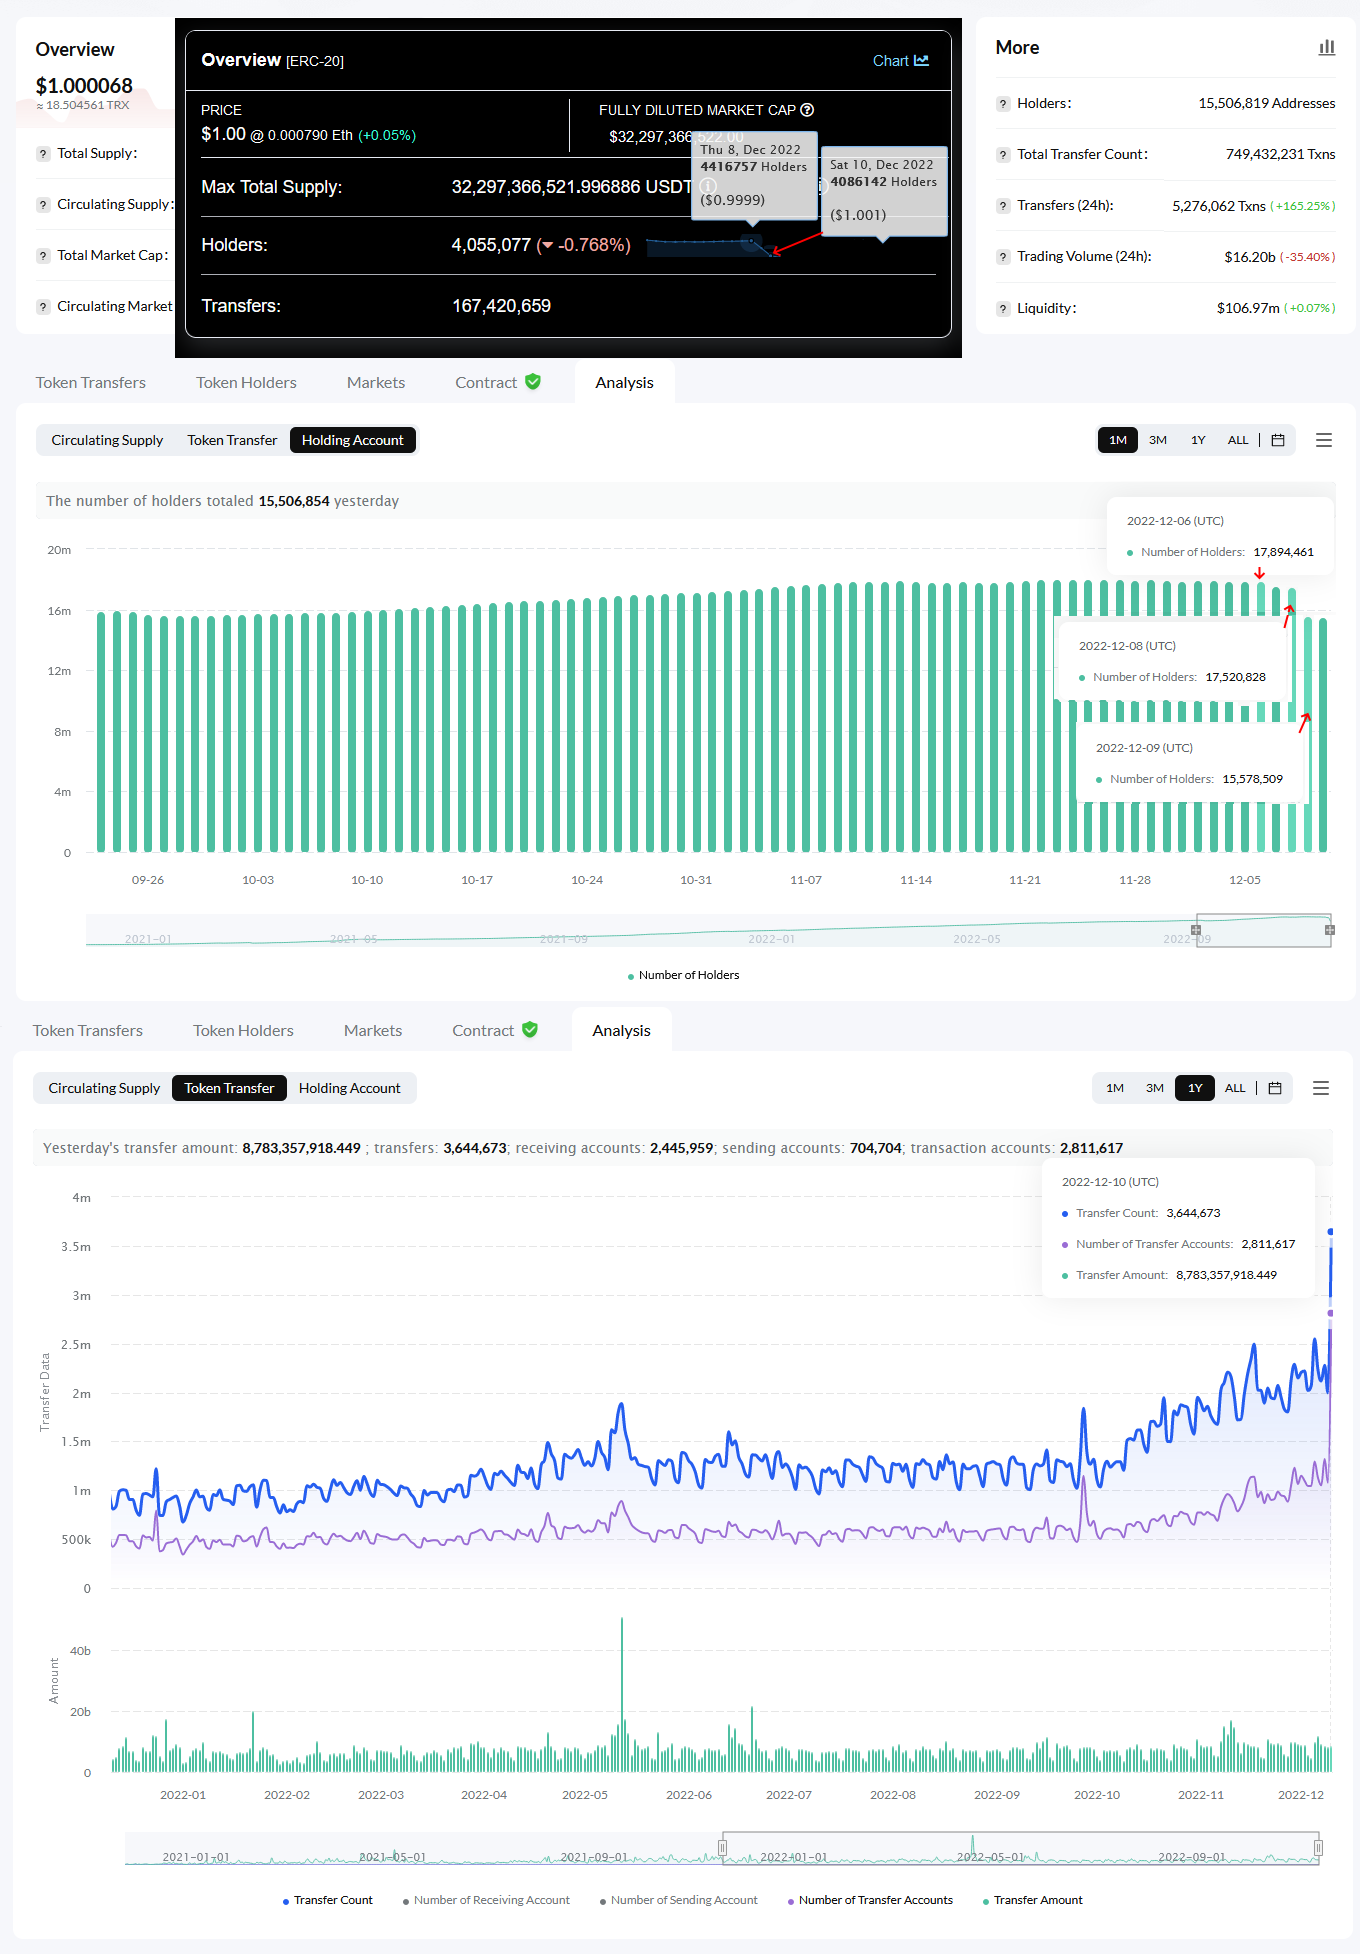The width and height of the screenshot is (1360, 1954).
Task: Click the Token Transfer button on the holders chart panel
Action: click(232, 440)
